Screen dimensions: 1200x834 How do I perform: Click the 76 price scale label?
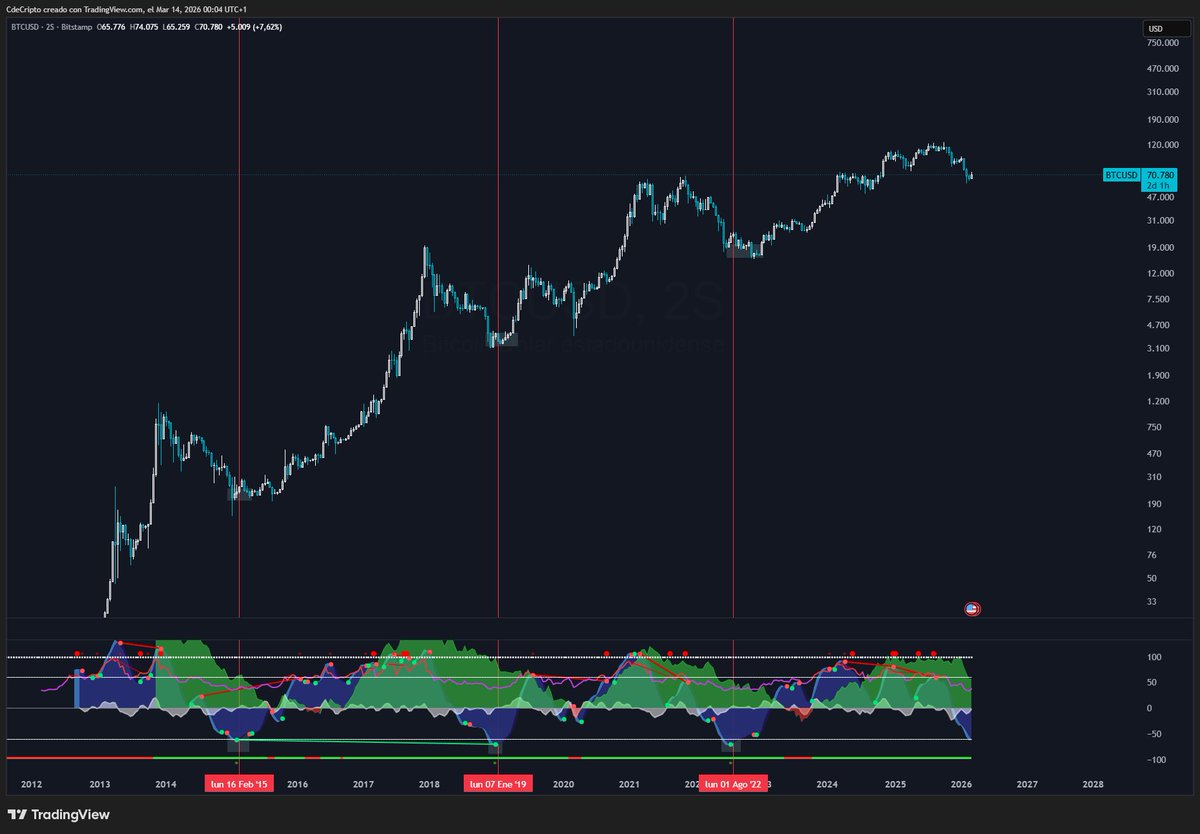[1151, 554]
